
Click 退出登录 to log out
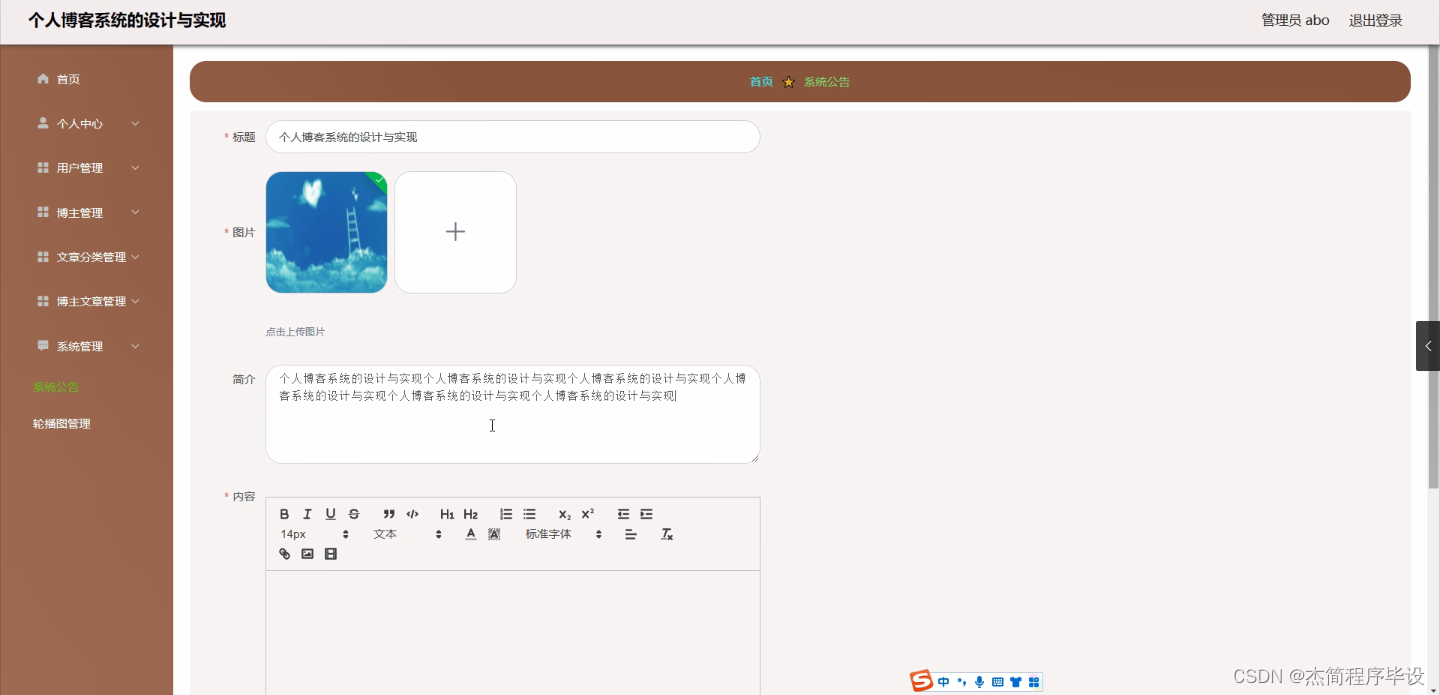tap(1375, 19)
